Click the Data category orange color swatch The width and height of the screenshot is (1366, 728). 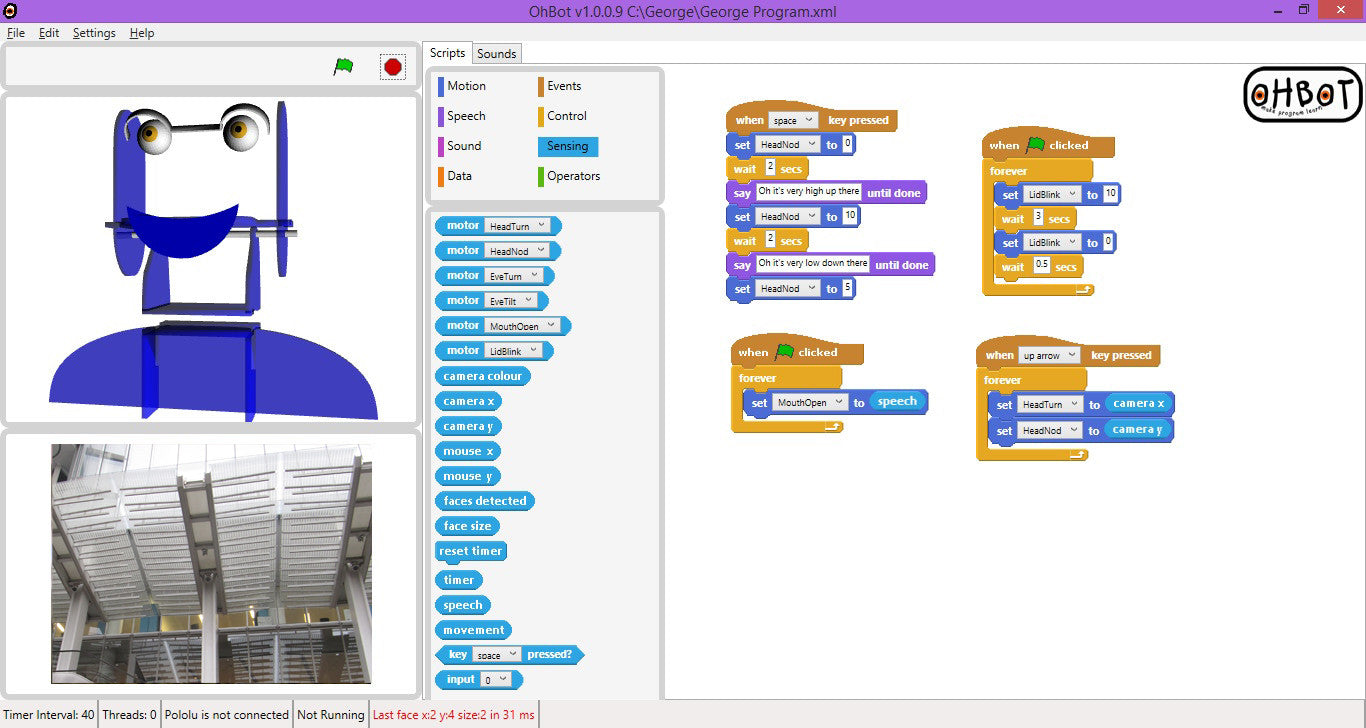pyautogui.click(x=440, y=176)
